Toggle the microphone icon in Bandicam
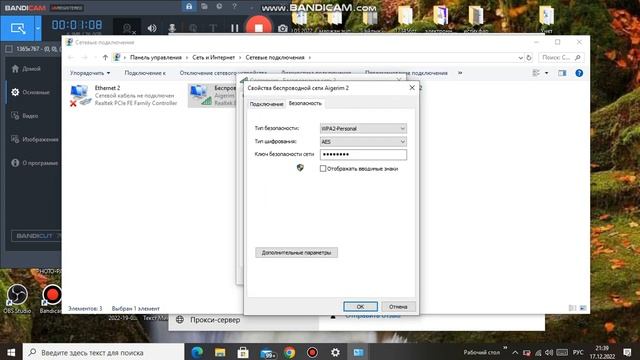 (172, 28)
